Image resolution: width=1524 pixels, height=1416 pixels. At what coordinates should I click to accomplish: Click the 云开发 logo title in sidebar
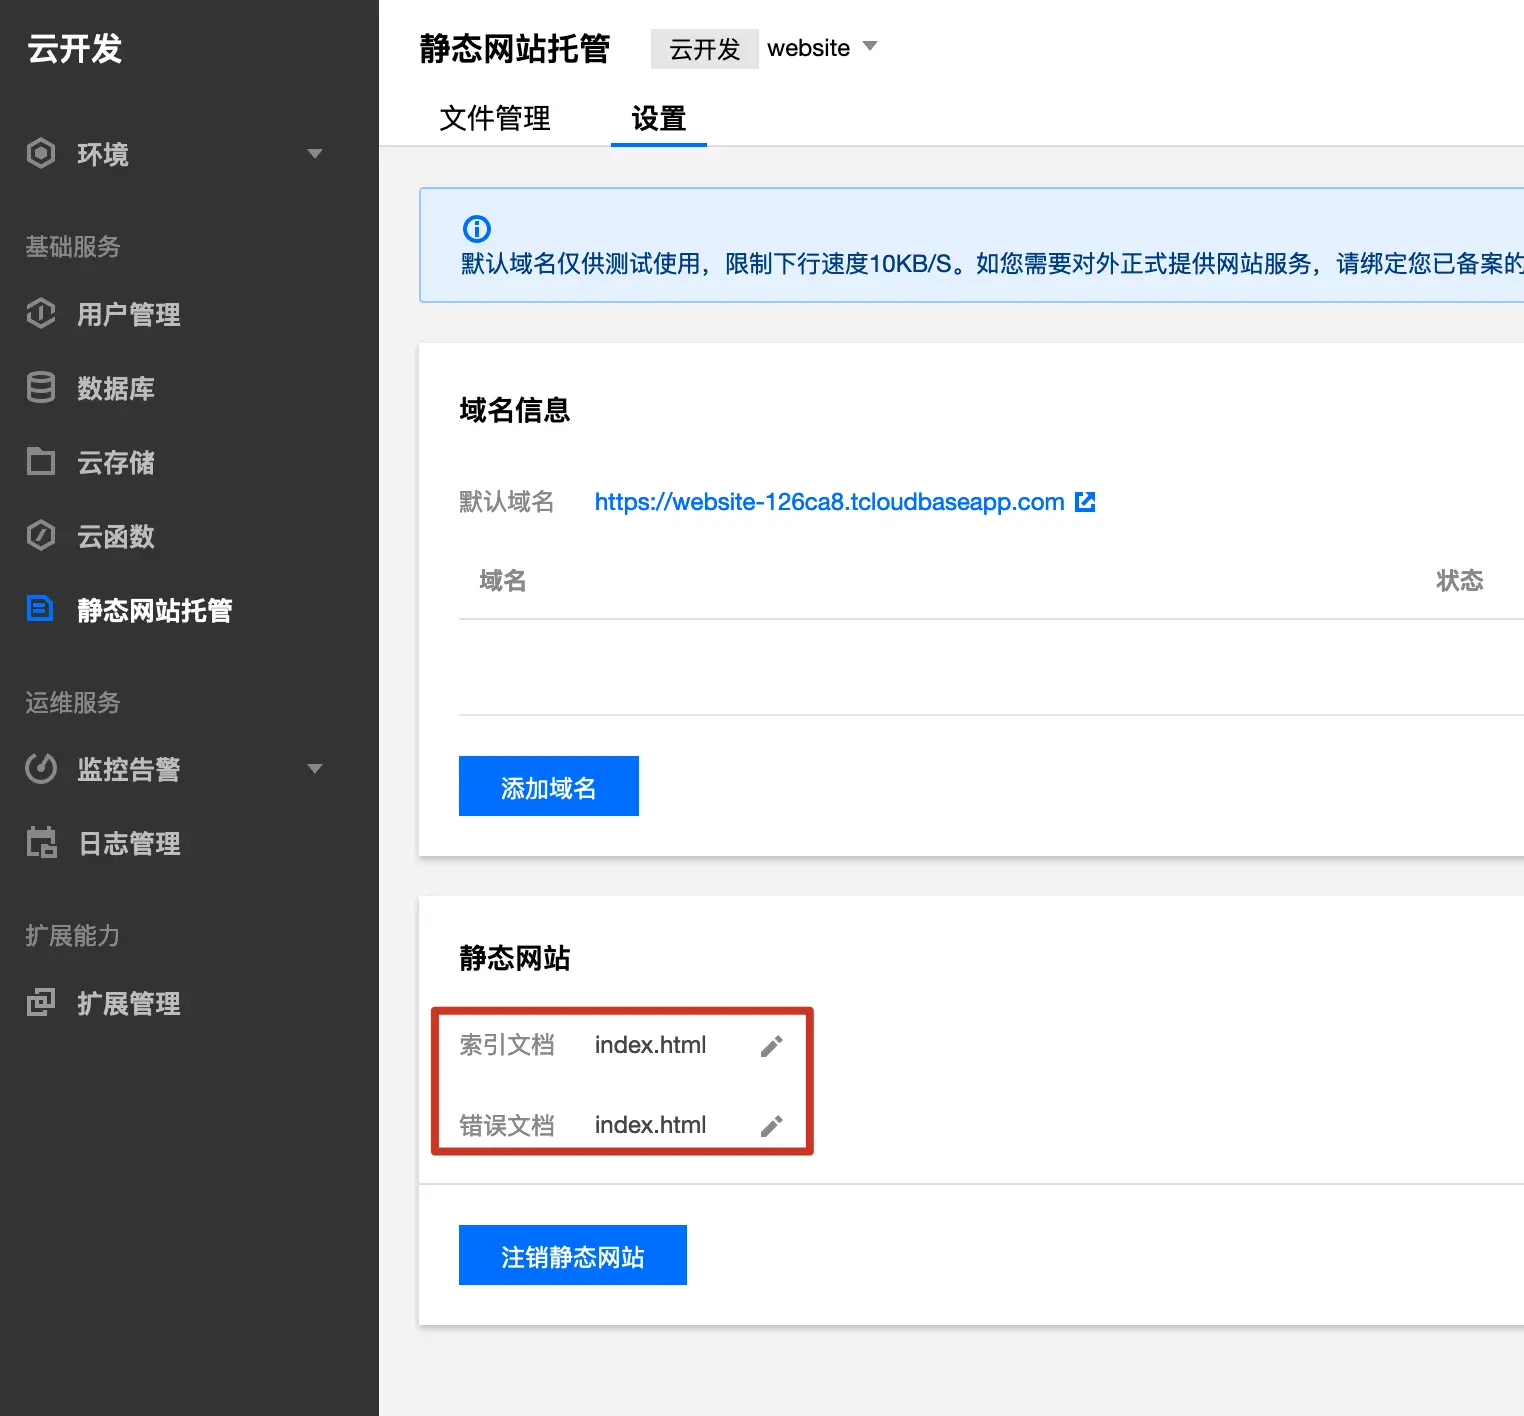point(75,48)
